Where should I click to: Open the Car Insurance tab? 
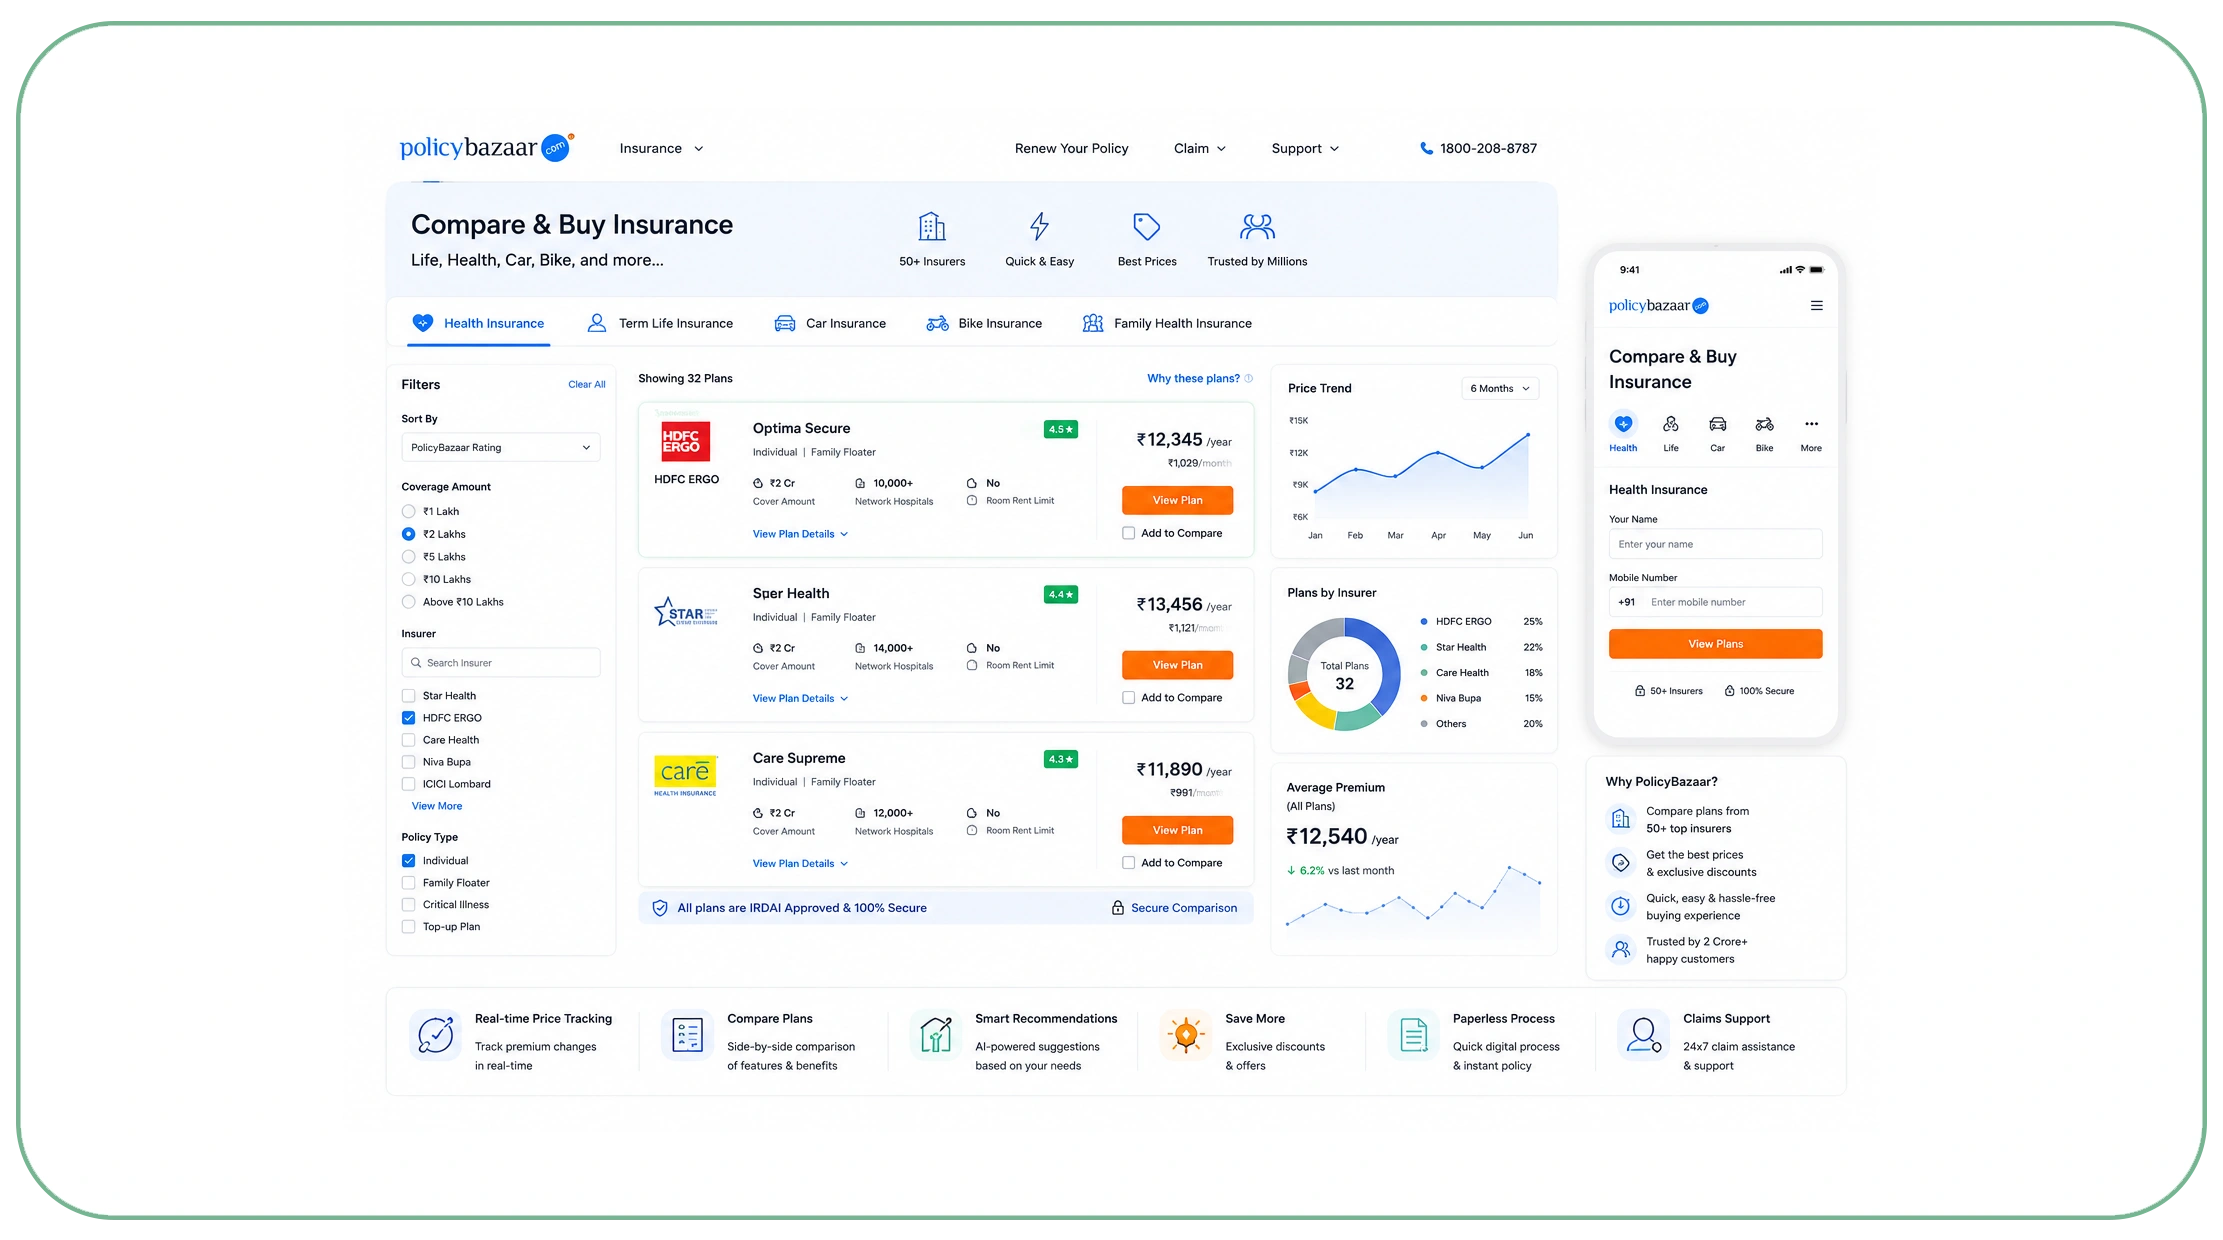(830, 323)
